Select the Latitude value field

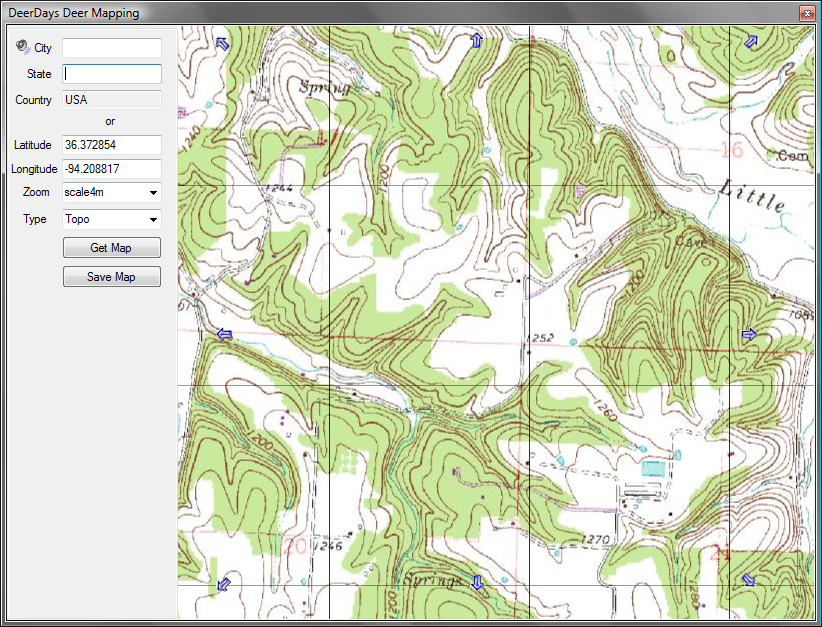click(x=111, y=145)
